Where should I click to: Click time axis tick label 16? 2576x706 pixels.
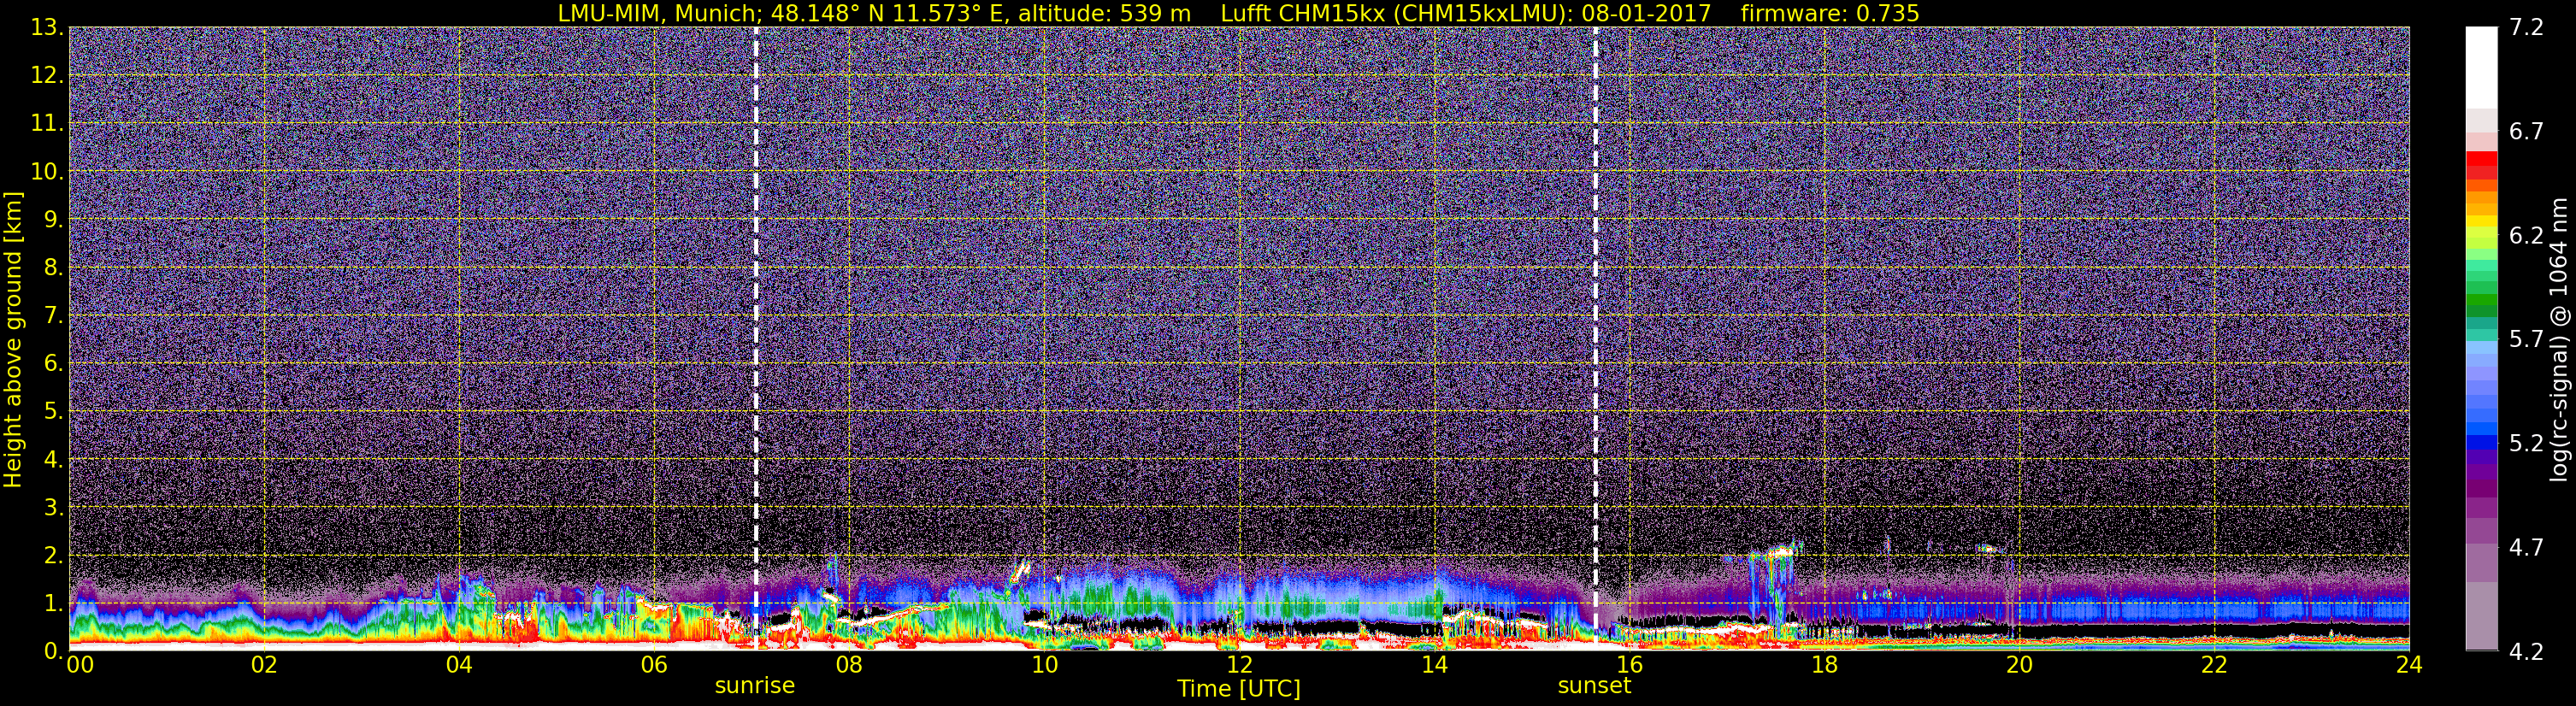(1629, 665)
